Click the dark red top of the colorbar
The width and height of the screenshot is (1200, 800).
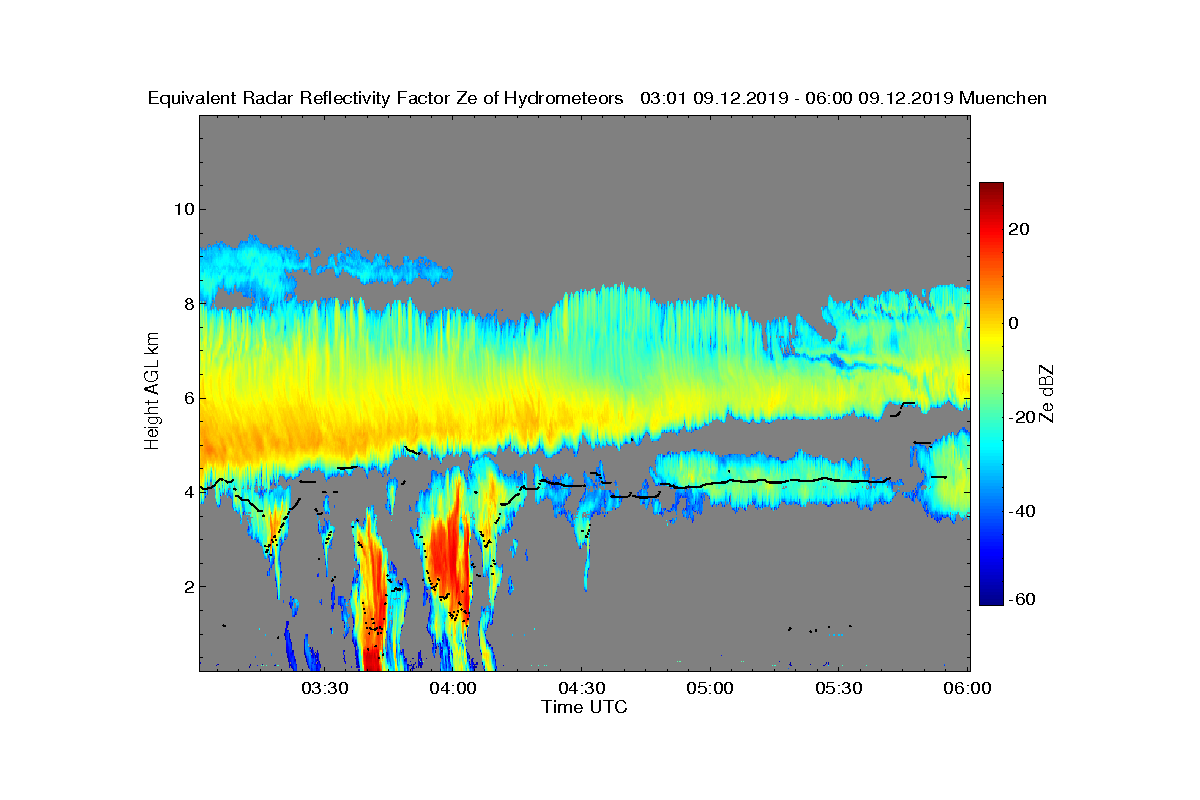click(991, 190)
